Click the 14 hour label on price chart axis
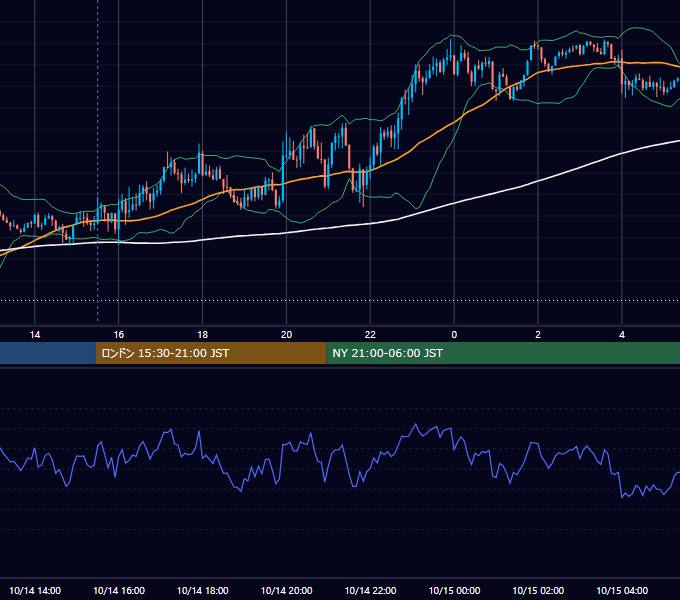The width and height of the screenshot is (680, 600). 35,334
